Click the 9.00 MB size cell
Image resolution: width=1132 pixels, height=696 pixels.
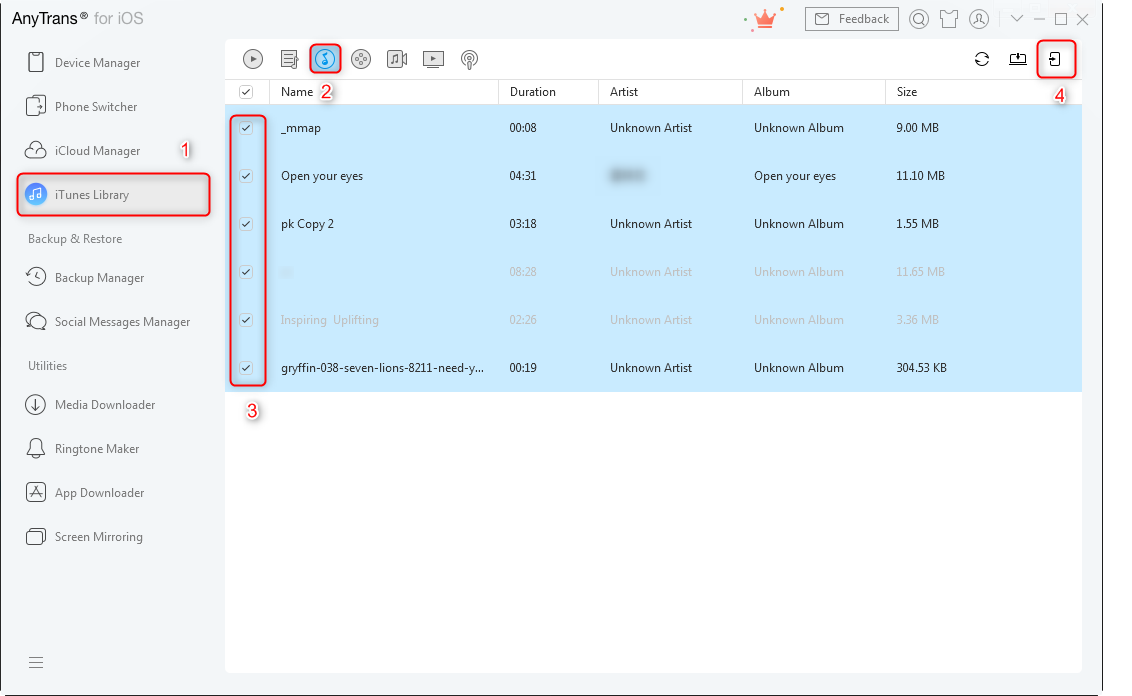(918, 128)
